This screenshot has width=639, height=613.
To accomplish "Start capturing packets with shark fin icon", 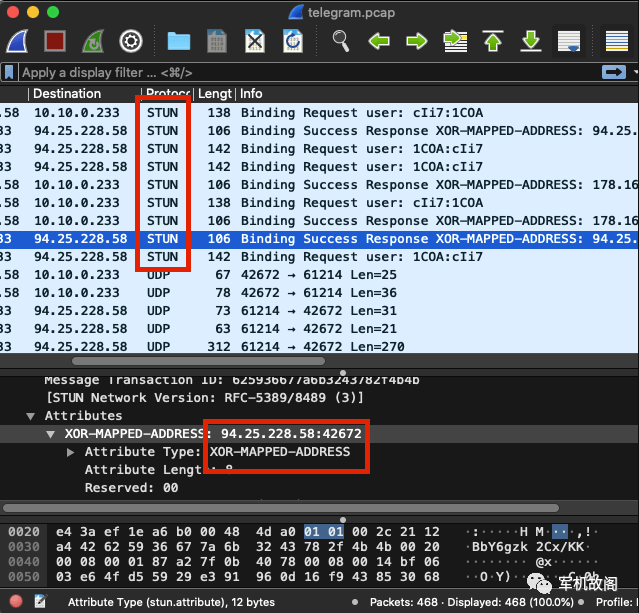I will pos(18,41).
